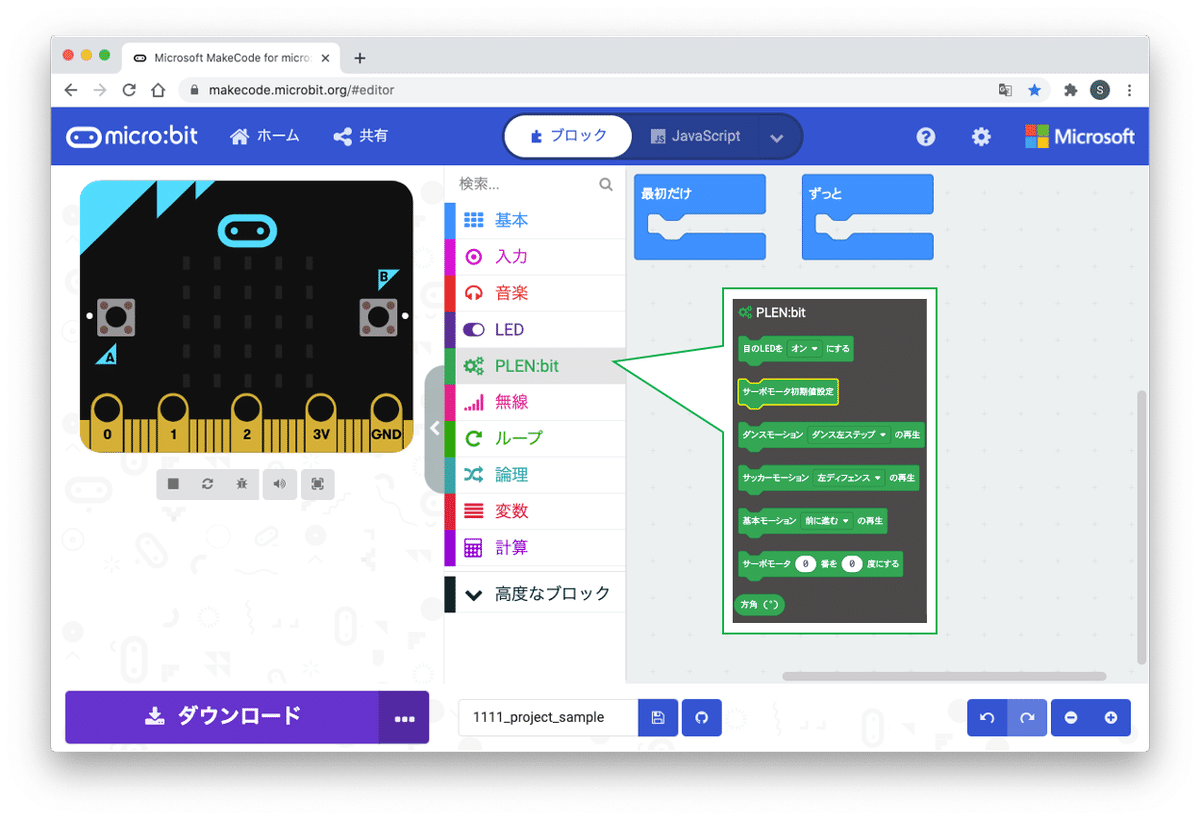Open the GitHub repository button
The width and height of the screenshot is (1200, 819).
pos(702,718)
